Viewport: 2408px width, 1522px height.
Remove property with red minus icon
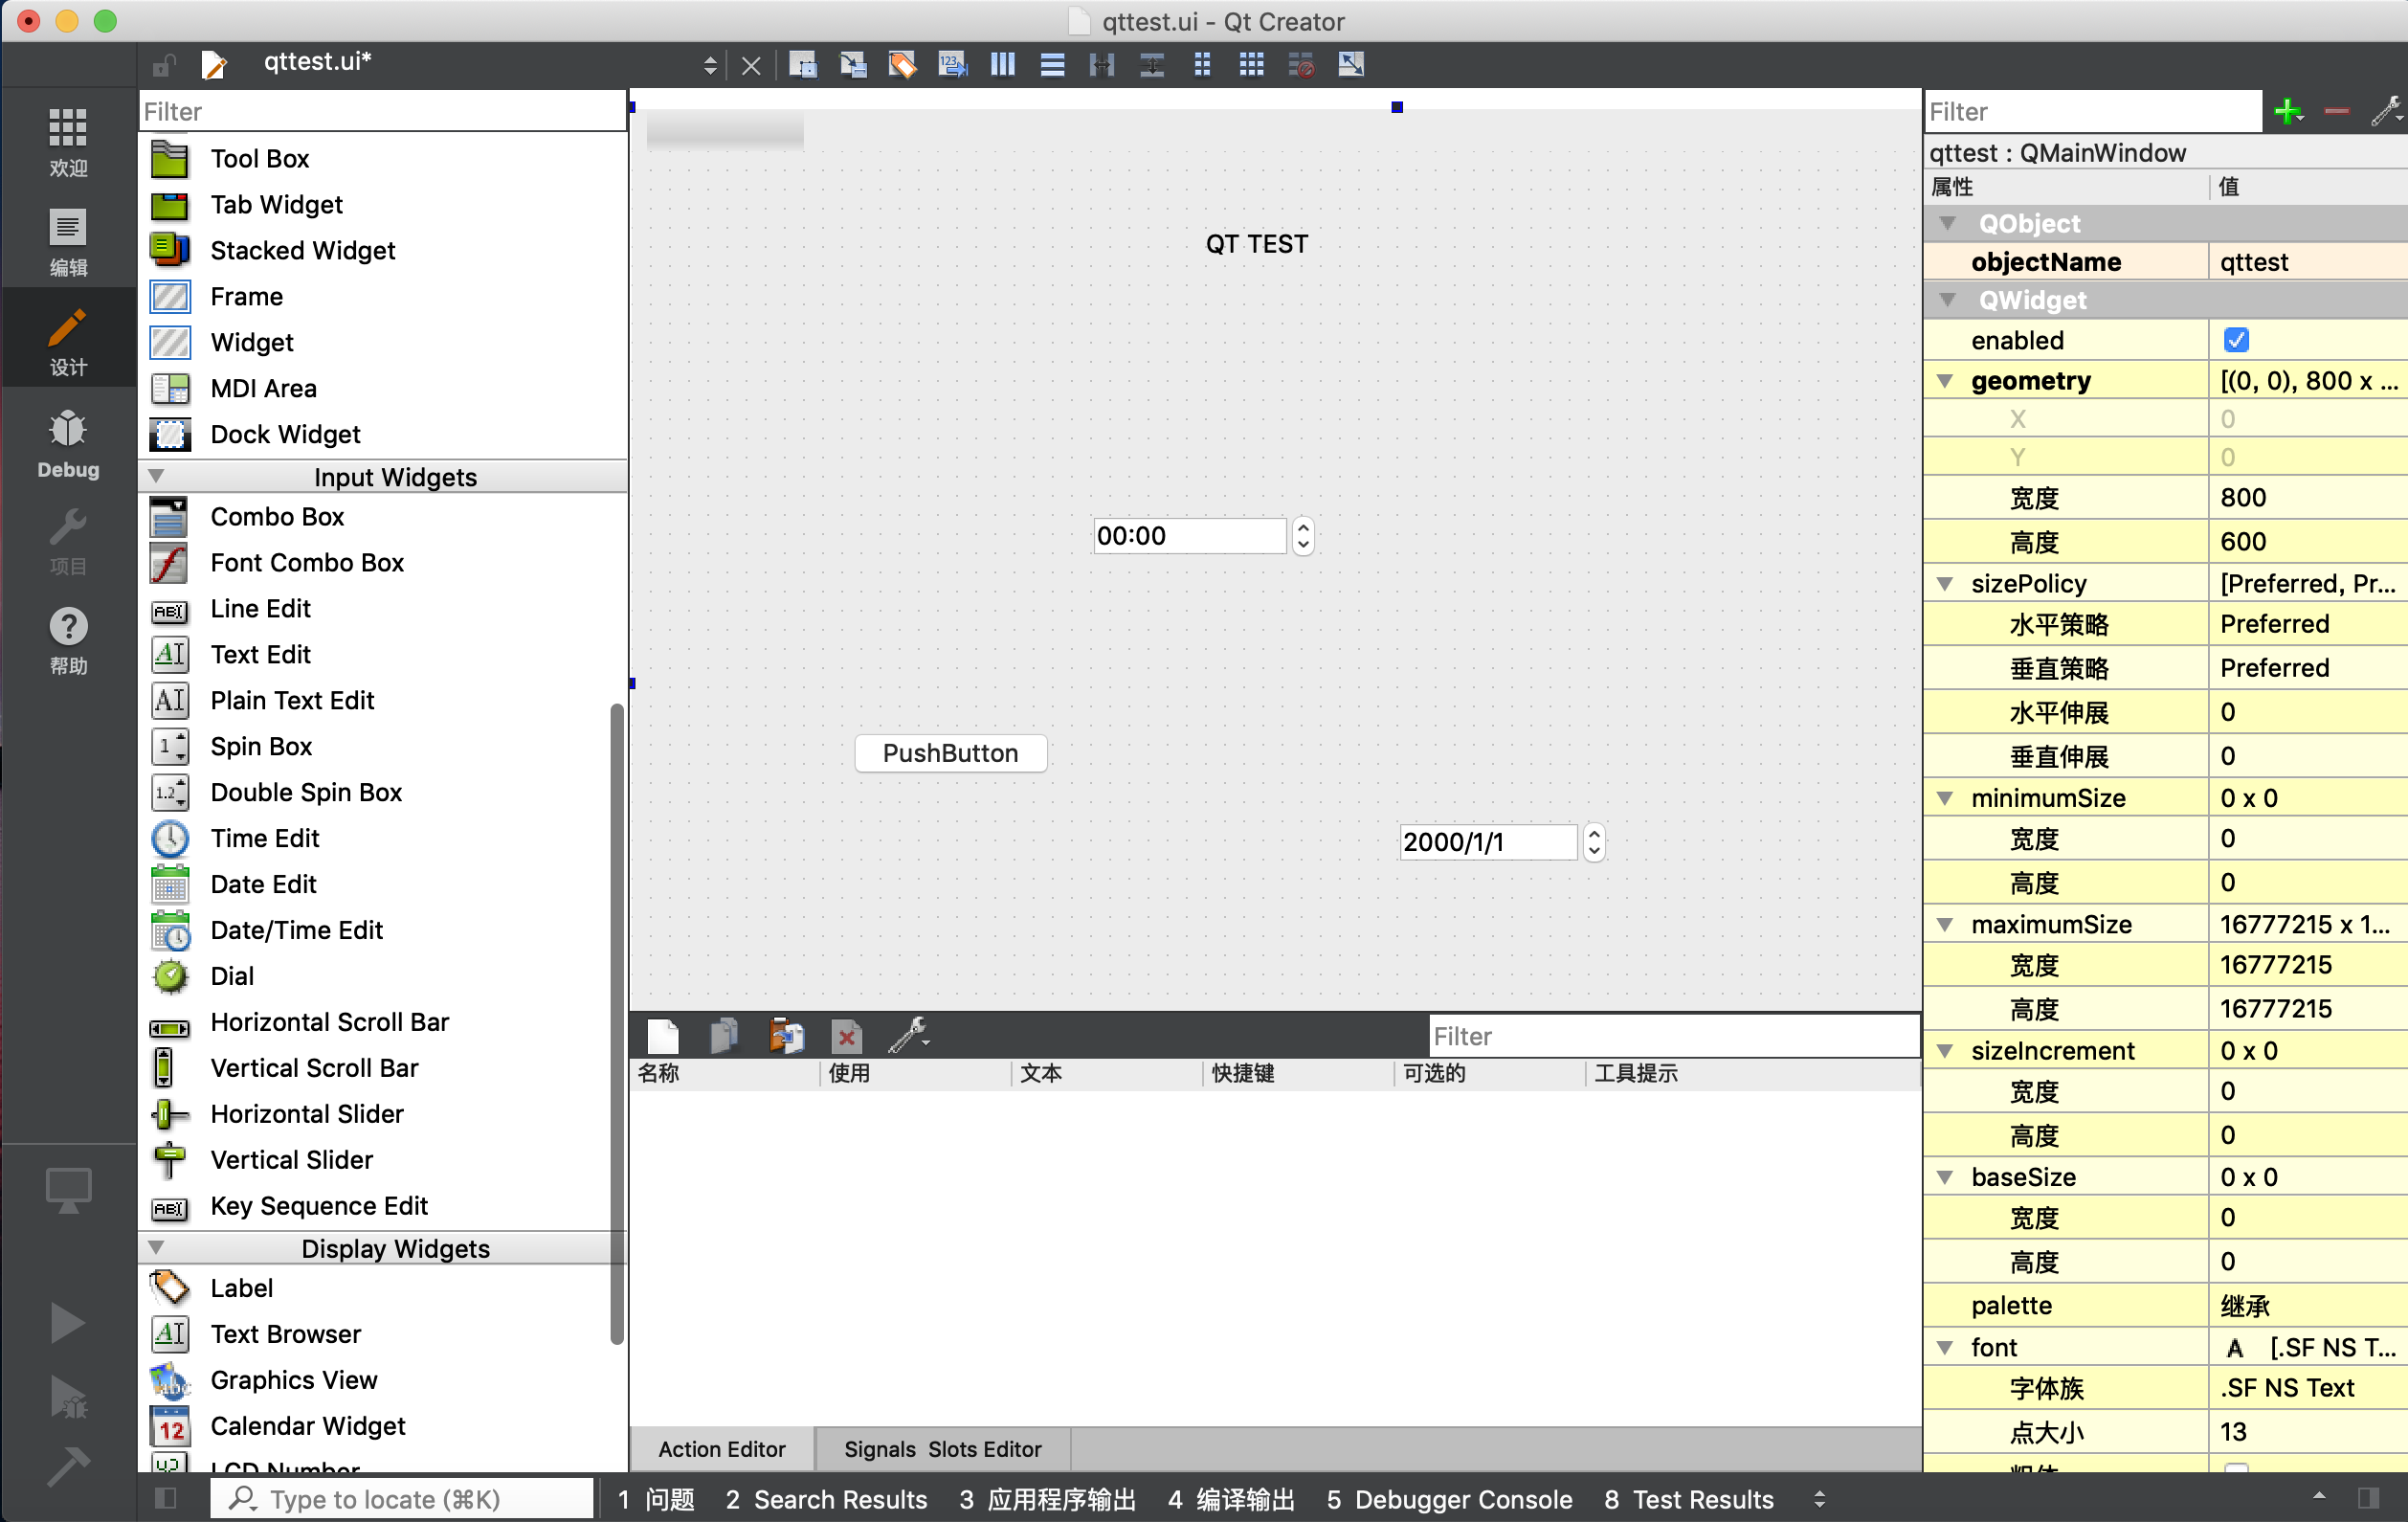pyautogui.click(x=2337, y=111)
